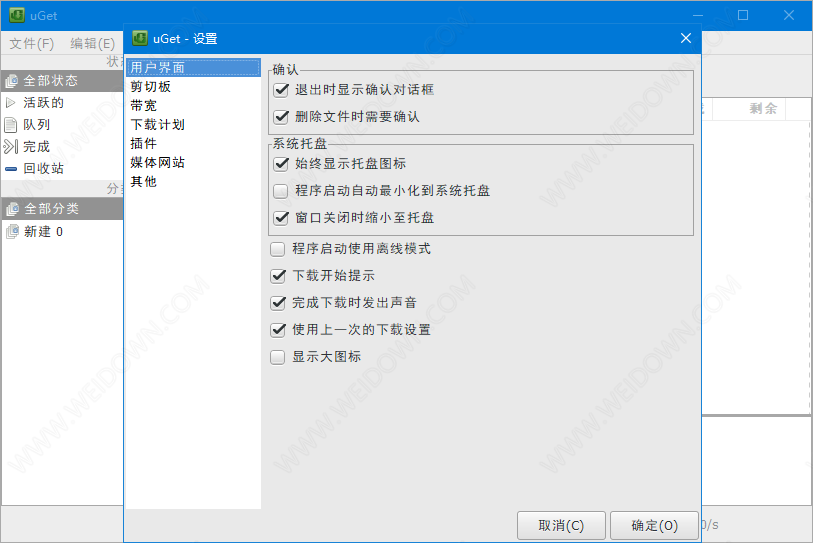Select 全部状态 row in main window
This screenshot has width=813, height=543.
62,81
